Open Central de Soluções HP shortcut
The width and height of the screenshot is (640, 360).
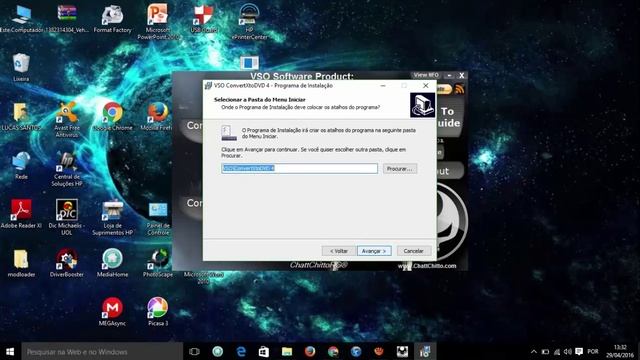coord(67,169)
